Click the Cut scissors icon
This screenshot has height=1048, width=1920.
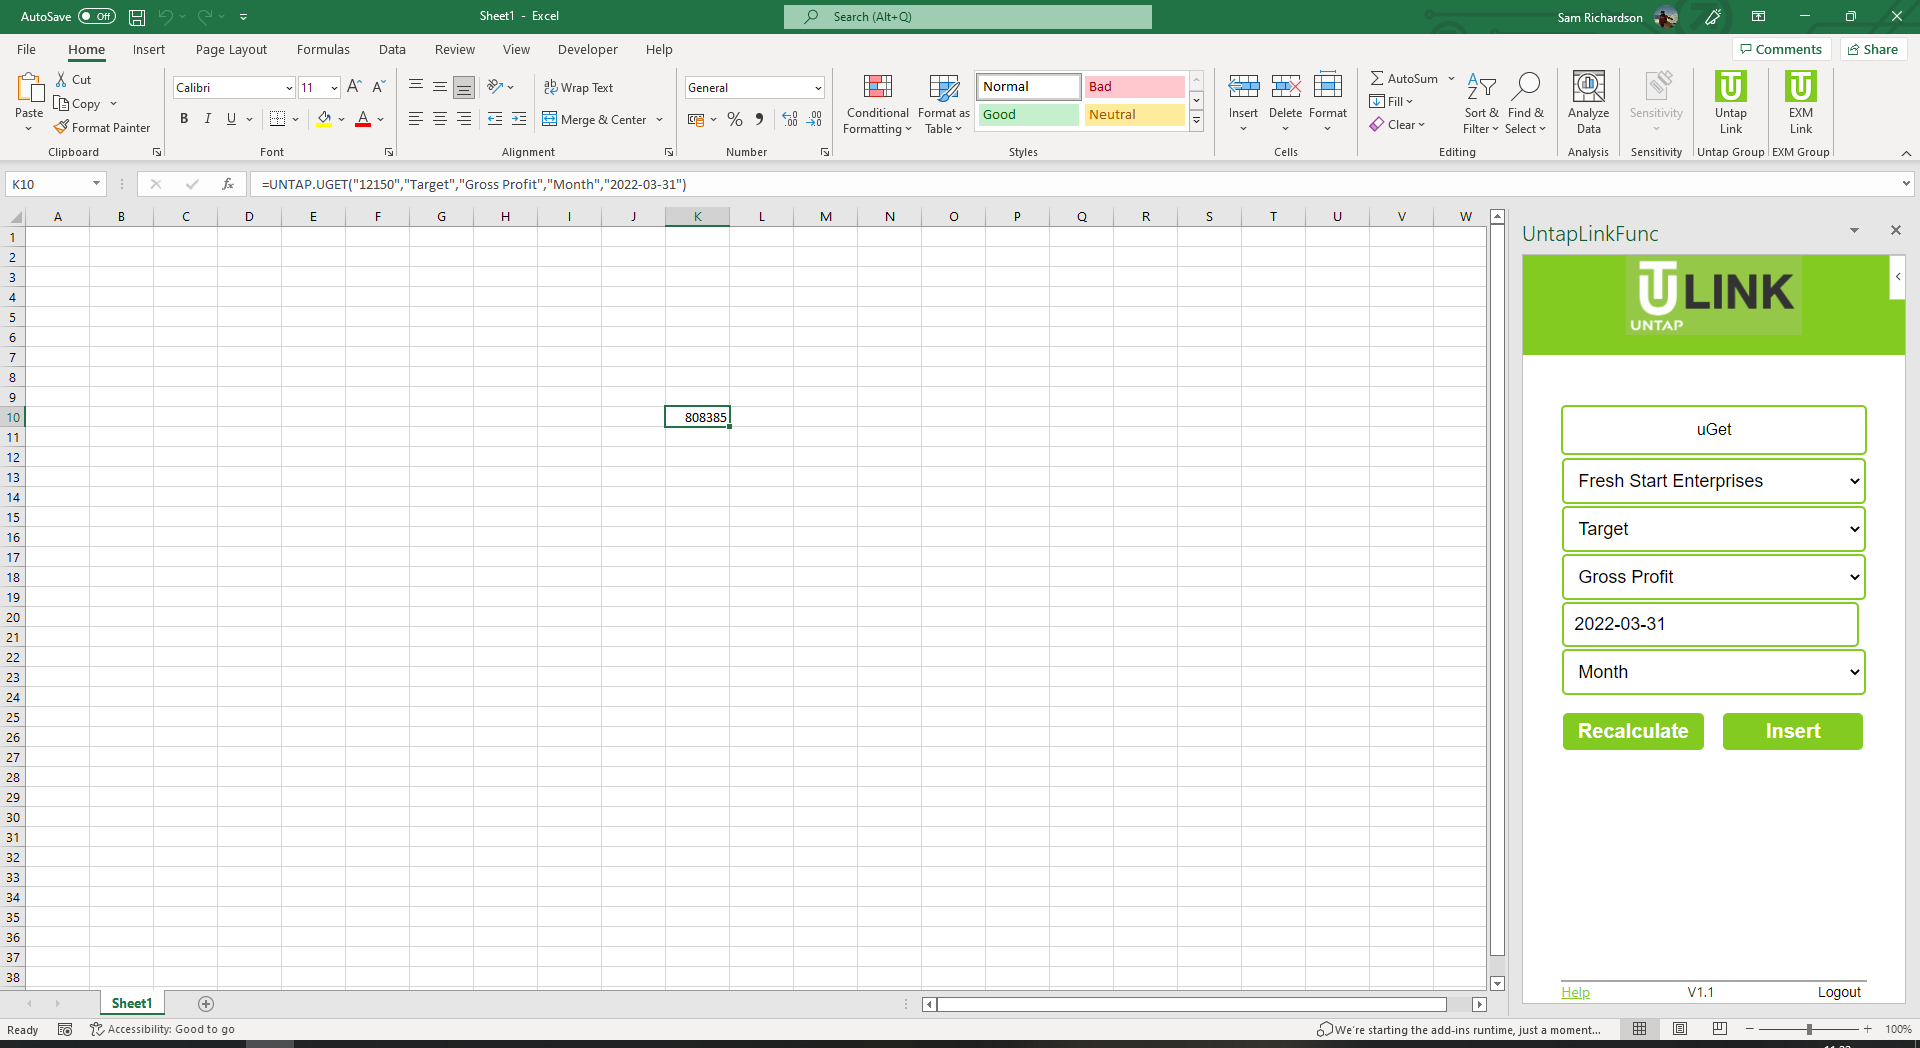point(61,80)
